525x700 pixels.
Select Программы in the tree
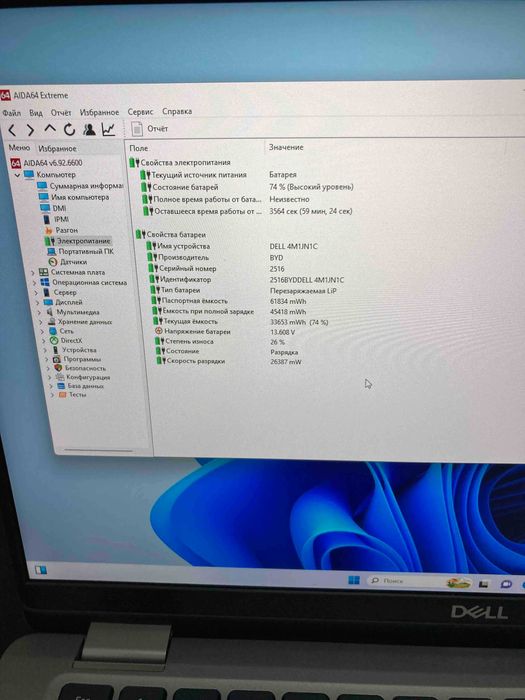(76, 359)
